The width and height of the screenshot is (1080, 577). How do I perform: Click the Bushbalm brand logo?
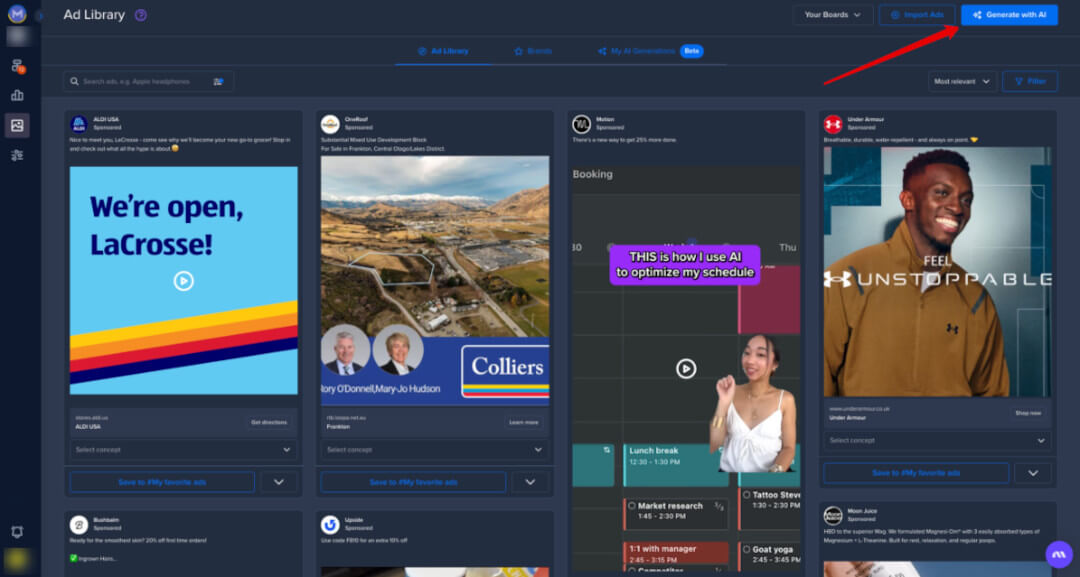[79, 525]
